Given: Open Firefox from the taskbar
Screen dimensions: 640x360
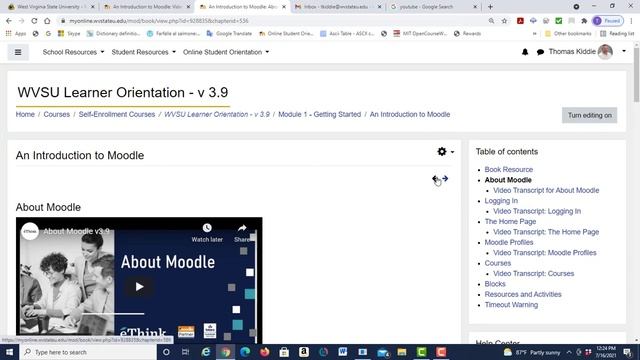Looking at the screenshot, I should [264, 352].
